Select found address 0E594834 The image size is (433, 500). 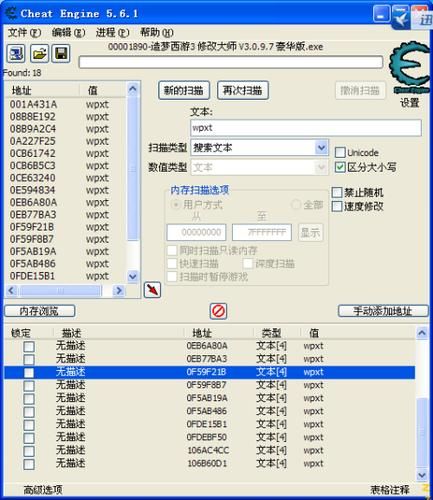click(x=32, y=190)
